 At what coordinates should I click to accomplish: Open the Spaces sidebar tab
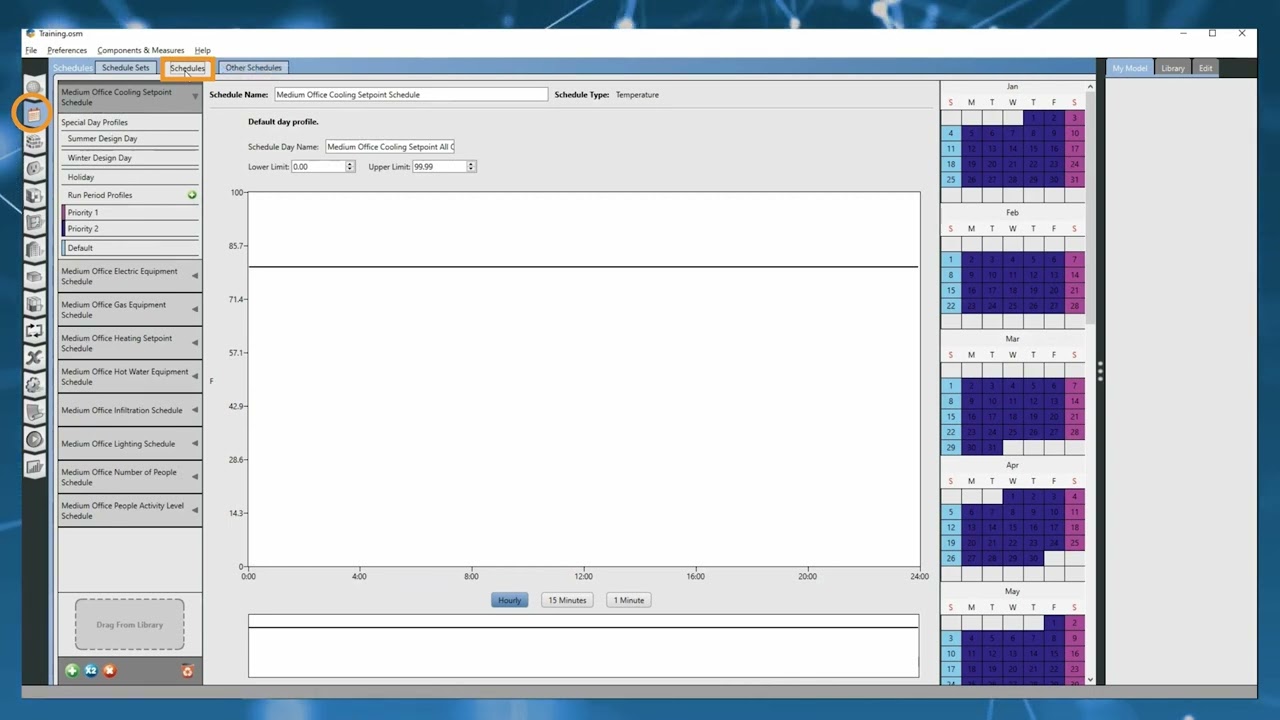tap(34, 276)
